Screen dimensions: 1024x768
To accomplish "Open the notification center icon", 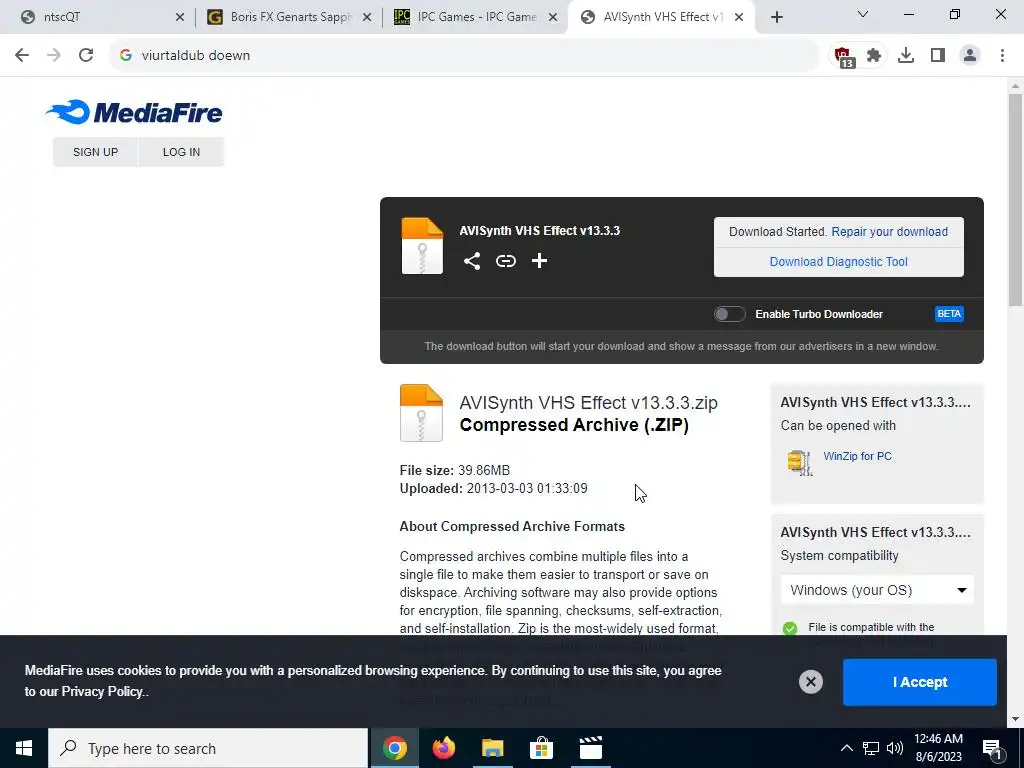I will tap(992, 748).
